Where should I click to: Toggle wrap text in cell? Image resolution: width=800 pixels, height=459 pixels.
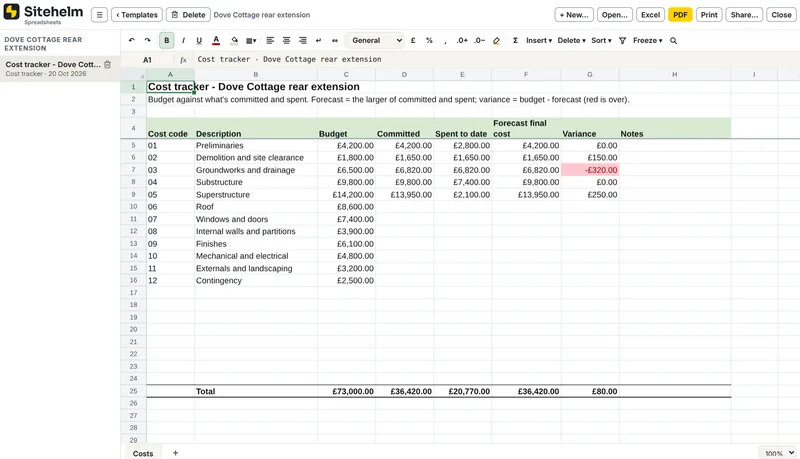coord(318,40)
